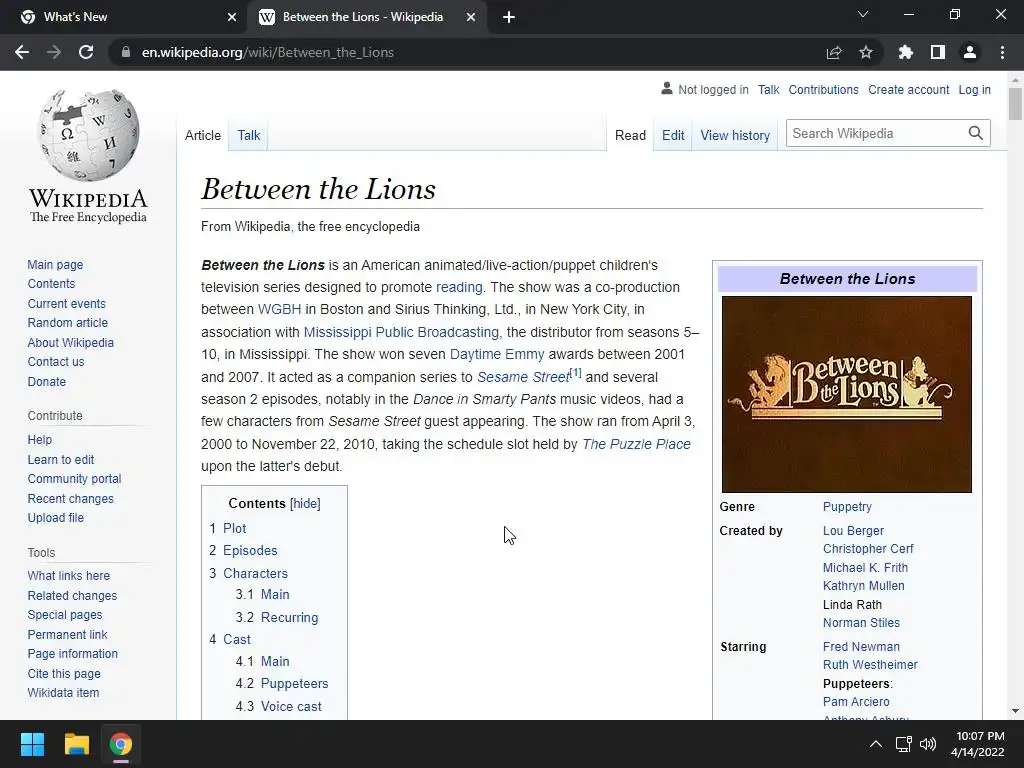
Task: Open the tab search dropdown arrow
Action: click(863, 14)
